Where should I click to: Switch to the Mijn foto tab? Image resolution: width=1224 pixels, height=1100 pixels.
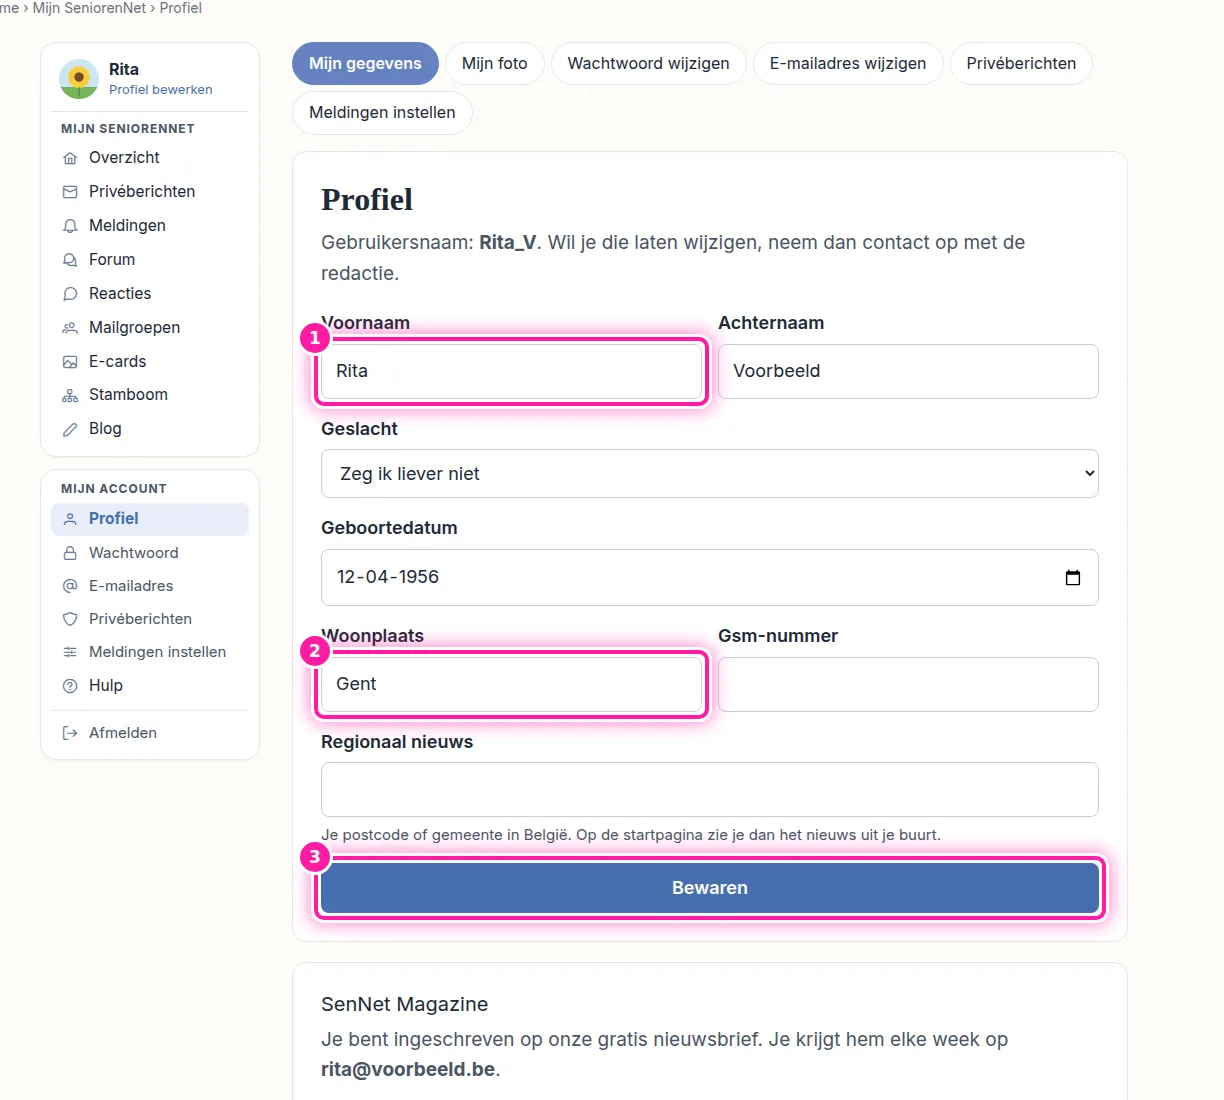click(494, 63)
